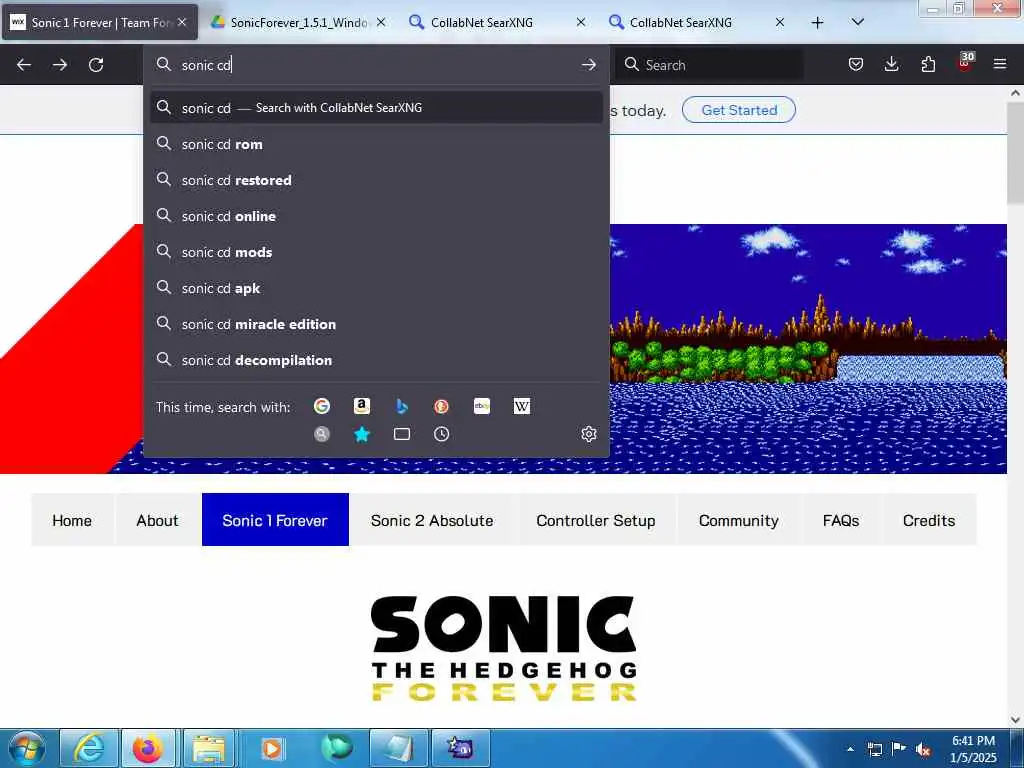The height and width of the screenshot is (768, 1024).
Task: Select sonic cd Search with CollabNet SearXNG
Action: (x=376, y=108)
